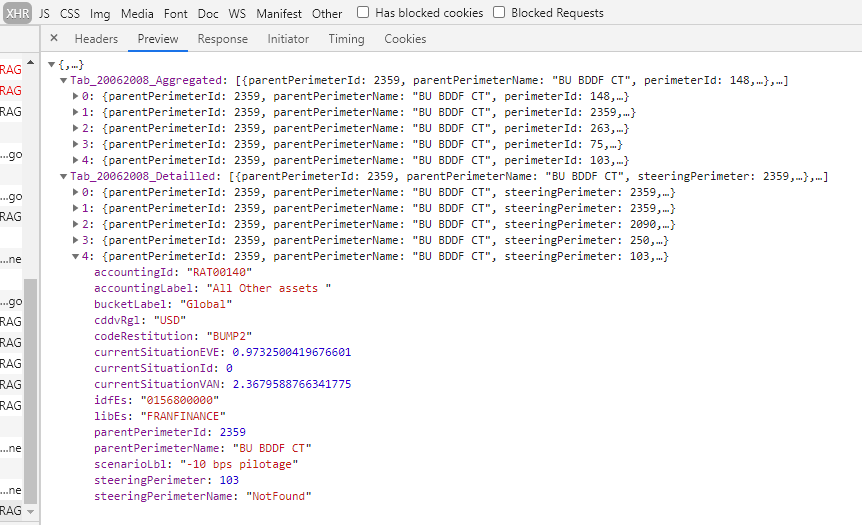Select scenarioLbl "-10 bps pilotage"
The image size is (862, 525).
239,464
